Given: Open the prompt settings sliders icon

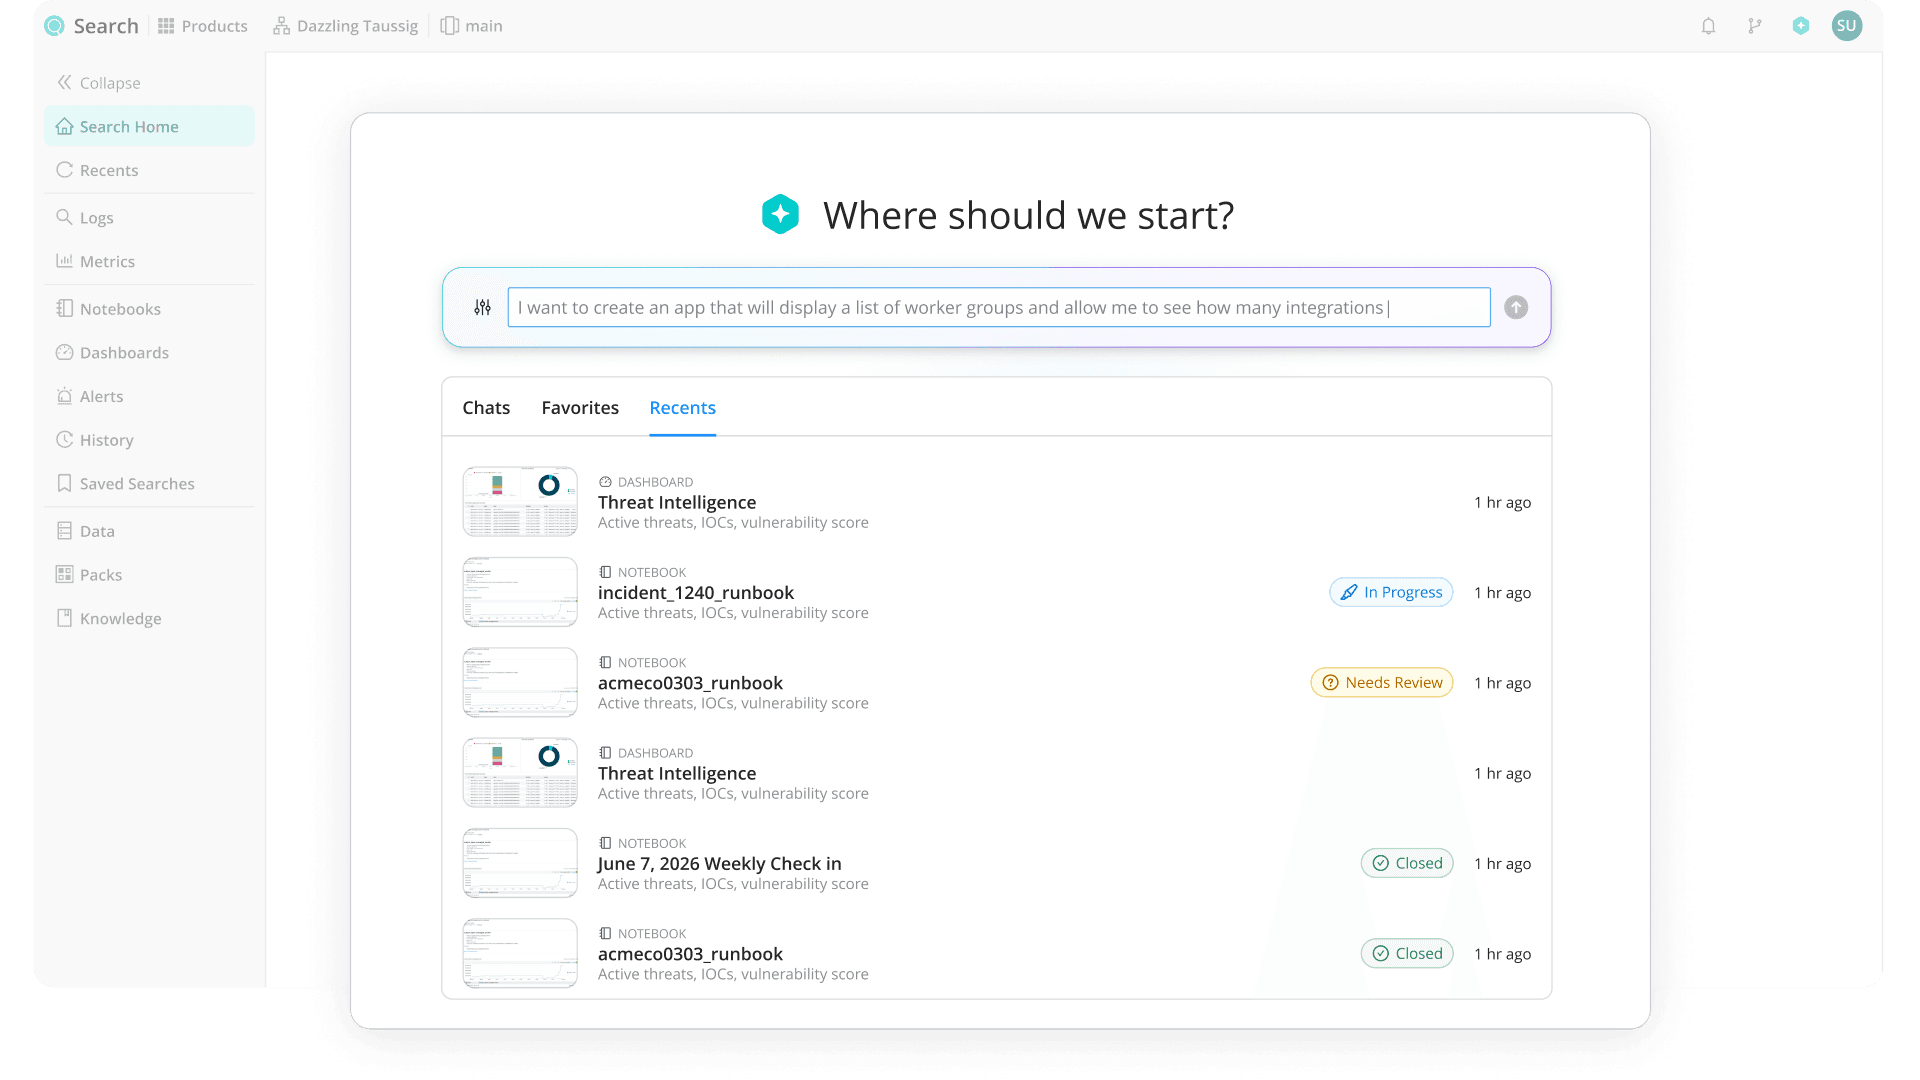Looking at the screenshot, I should [483, 307].
